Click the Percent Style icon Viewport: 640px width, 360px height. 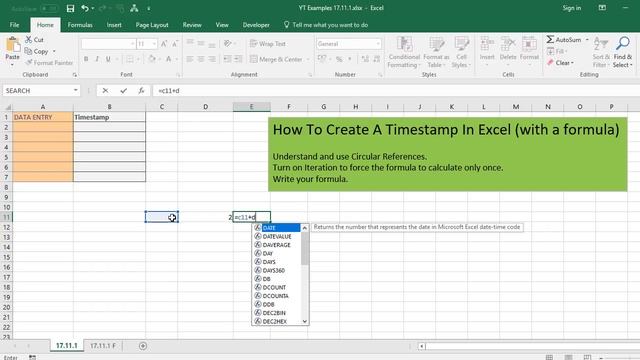coord(339,59)
